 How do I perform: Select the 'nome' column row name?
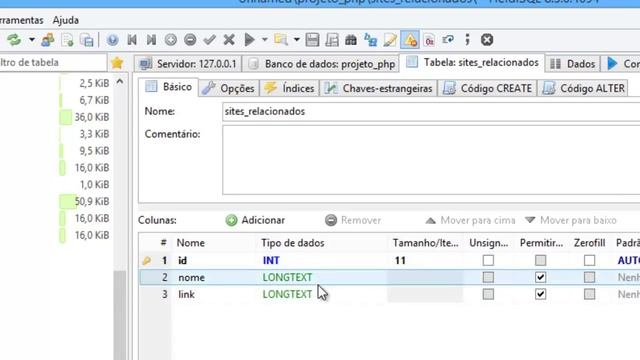[191, 278]
